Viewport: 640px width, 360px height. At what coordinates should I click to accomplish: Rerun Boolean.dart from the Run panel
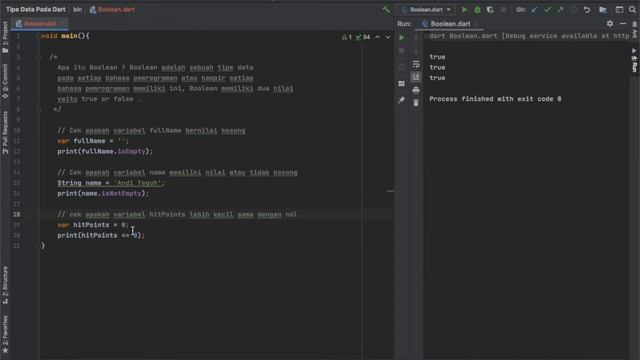[402, 38]
